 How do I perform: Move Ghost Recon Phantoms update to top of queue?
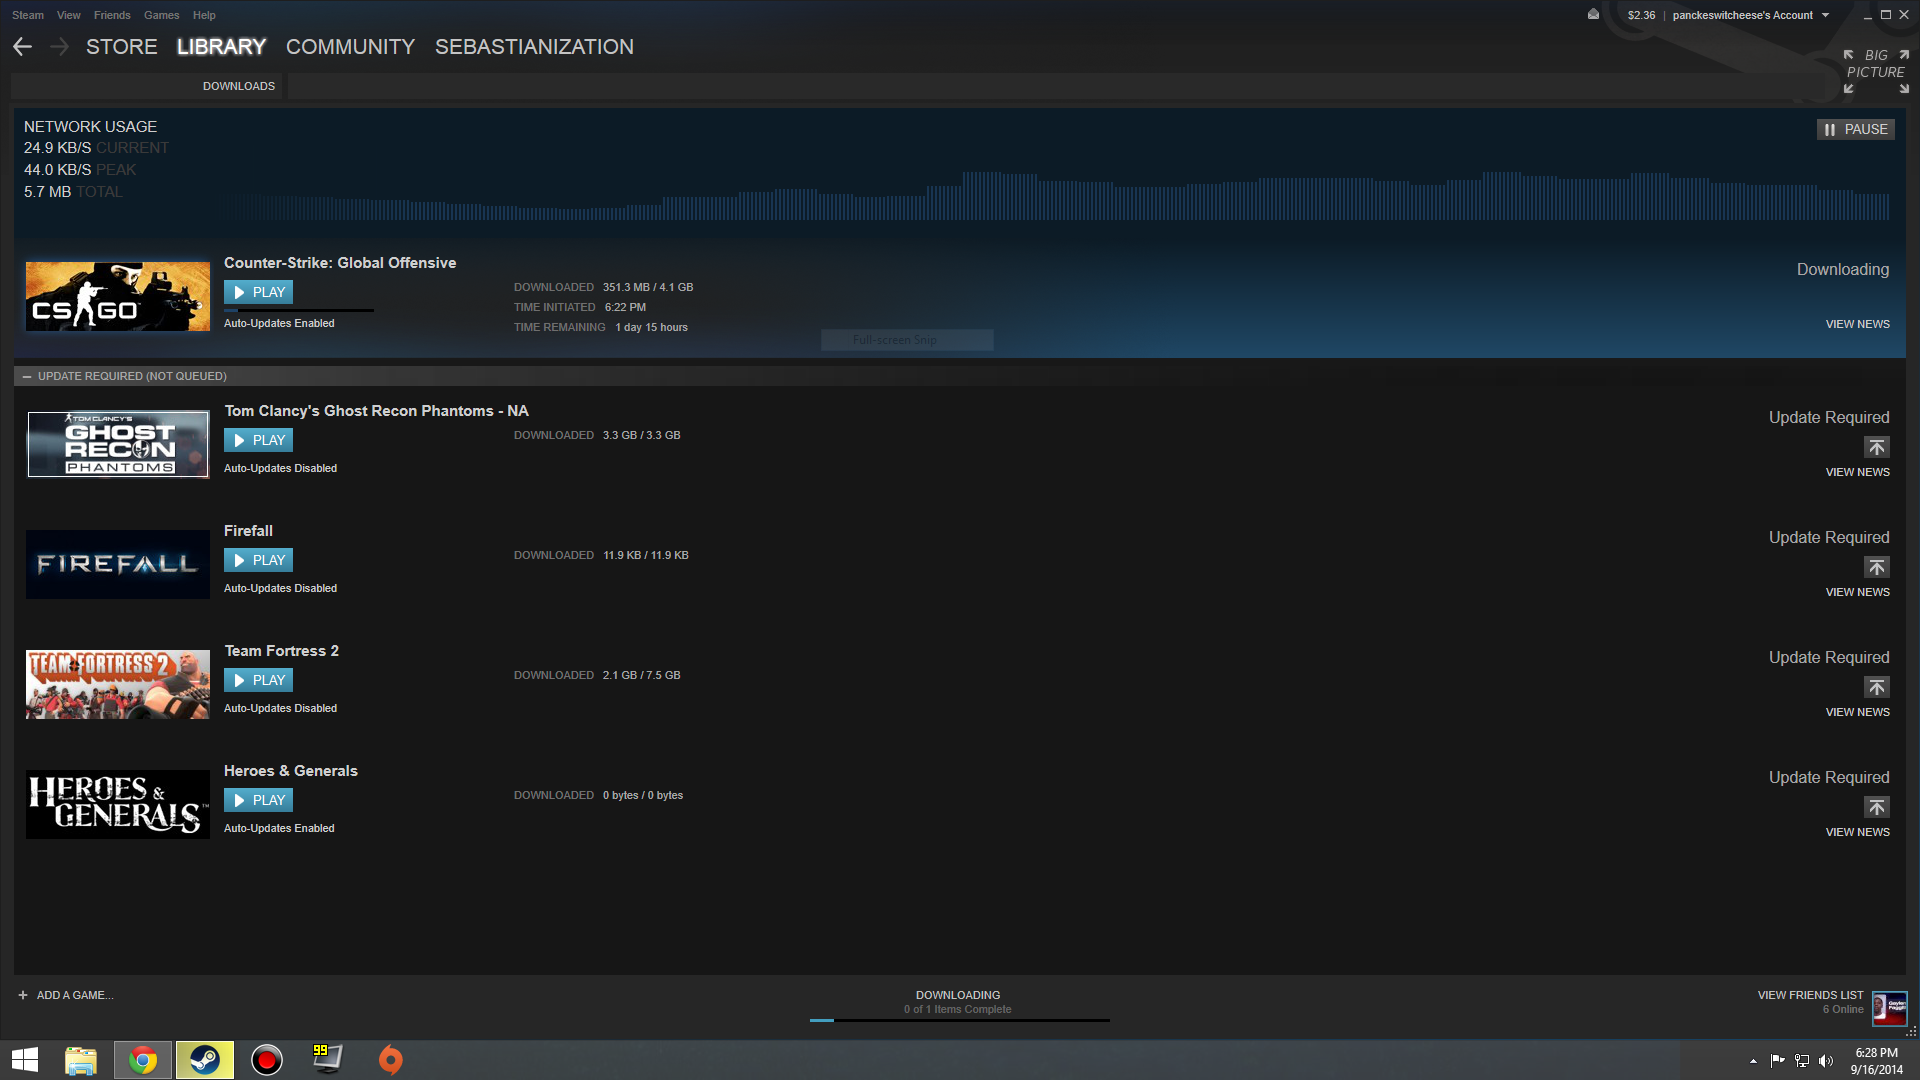tap(1877, 447)
